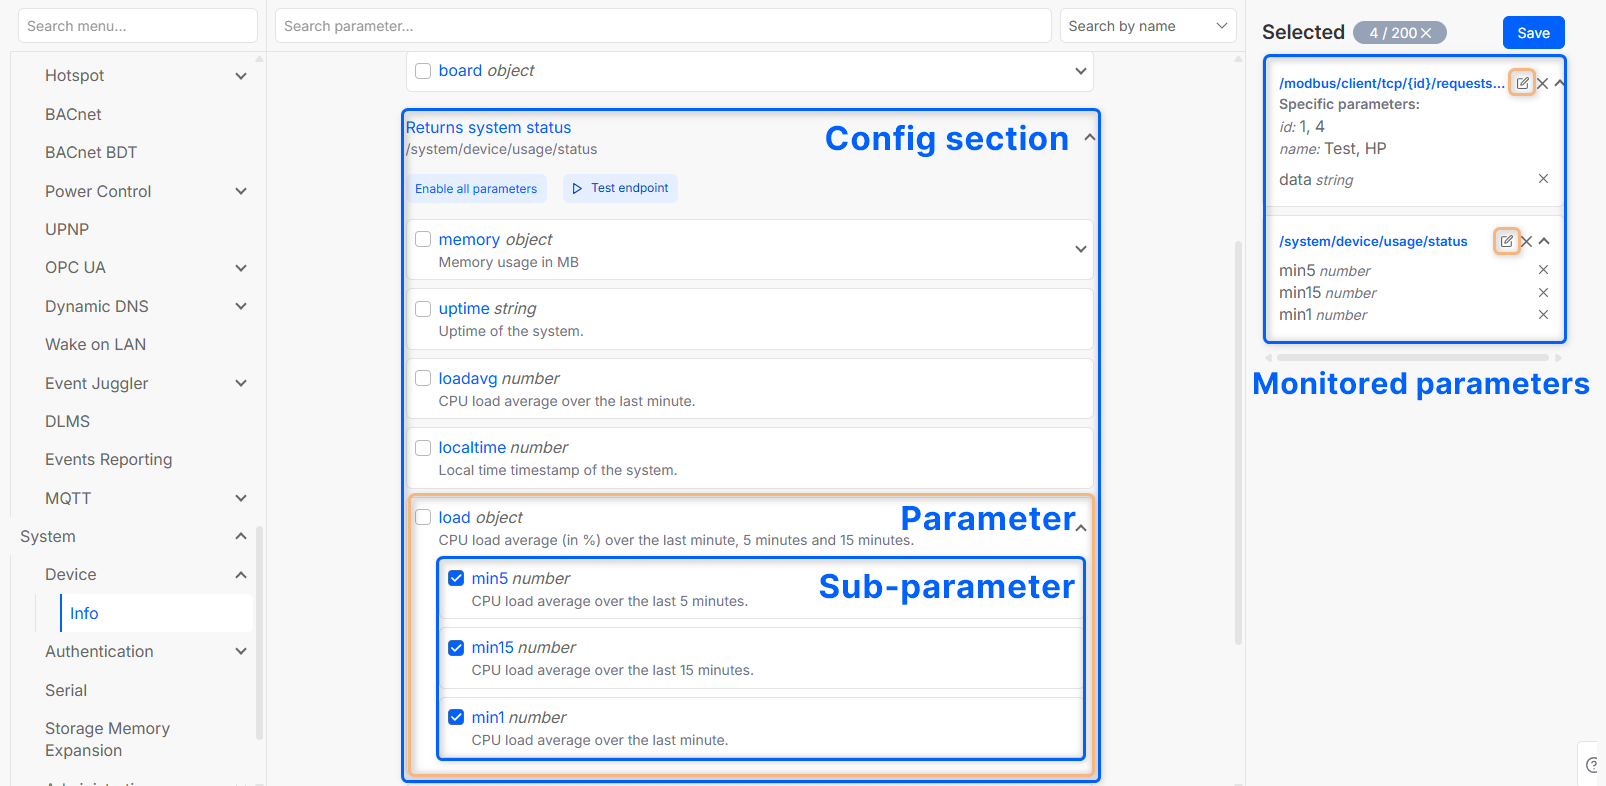Remove the system usage status entry
This screenshot has height=786, width=1606.
click(1527, 241)
